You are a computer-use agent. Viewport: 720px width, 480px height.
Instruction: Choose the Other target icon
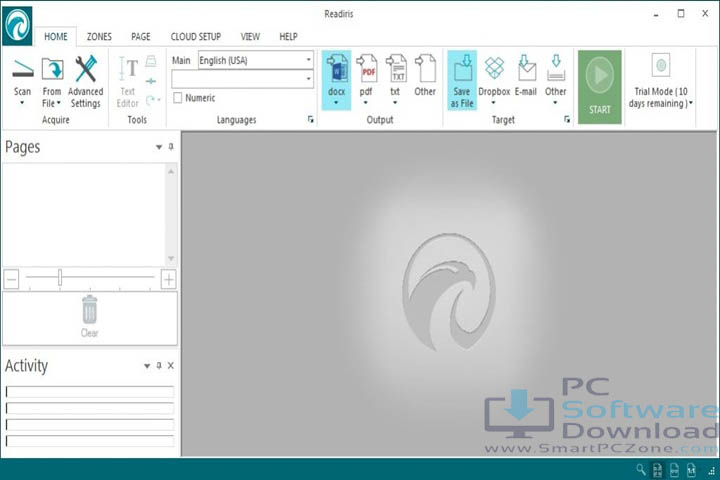tap(556, 68)
